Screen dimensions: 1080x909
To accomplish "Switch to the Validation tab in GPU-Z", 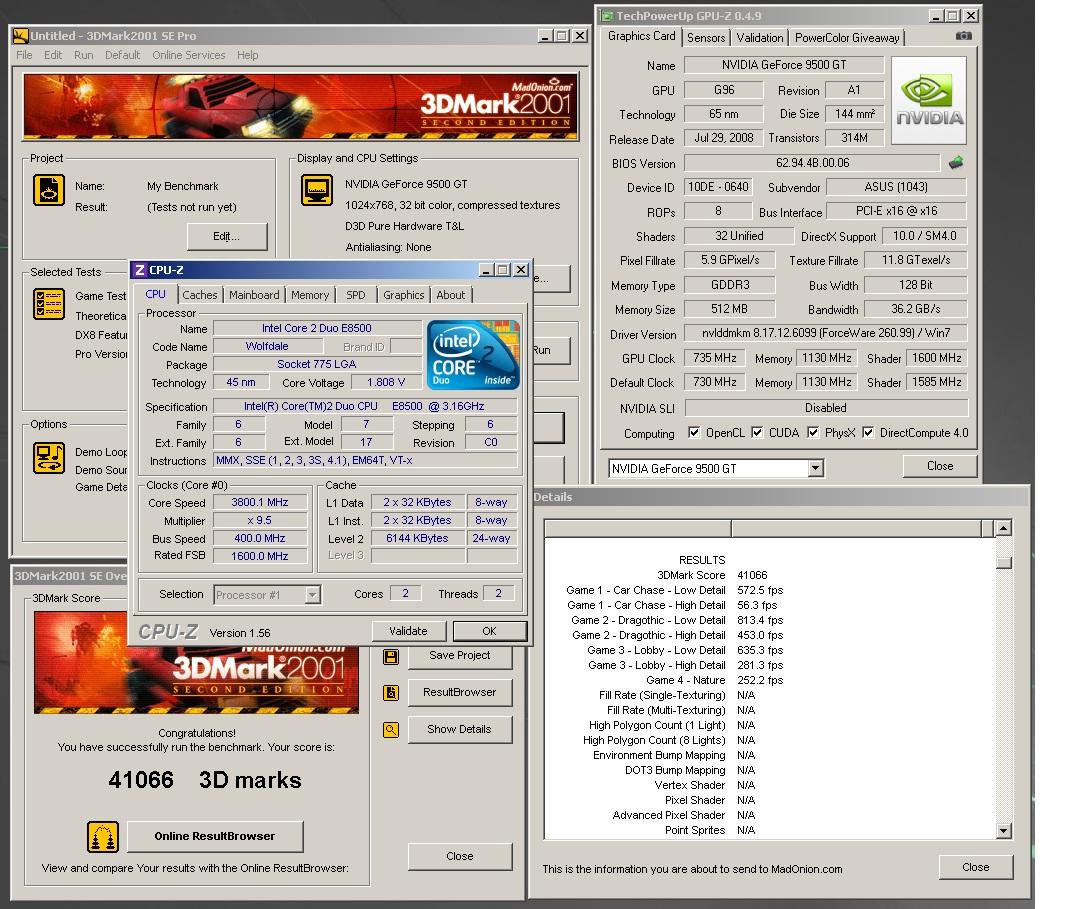I will click(760, 38).
